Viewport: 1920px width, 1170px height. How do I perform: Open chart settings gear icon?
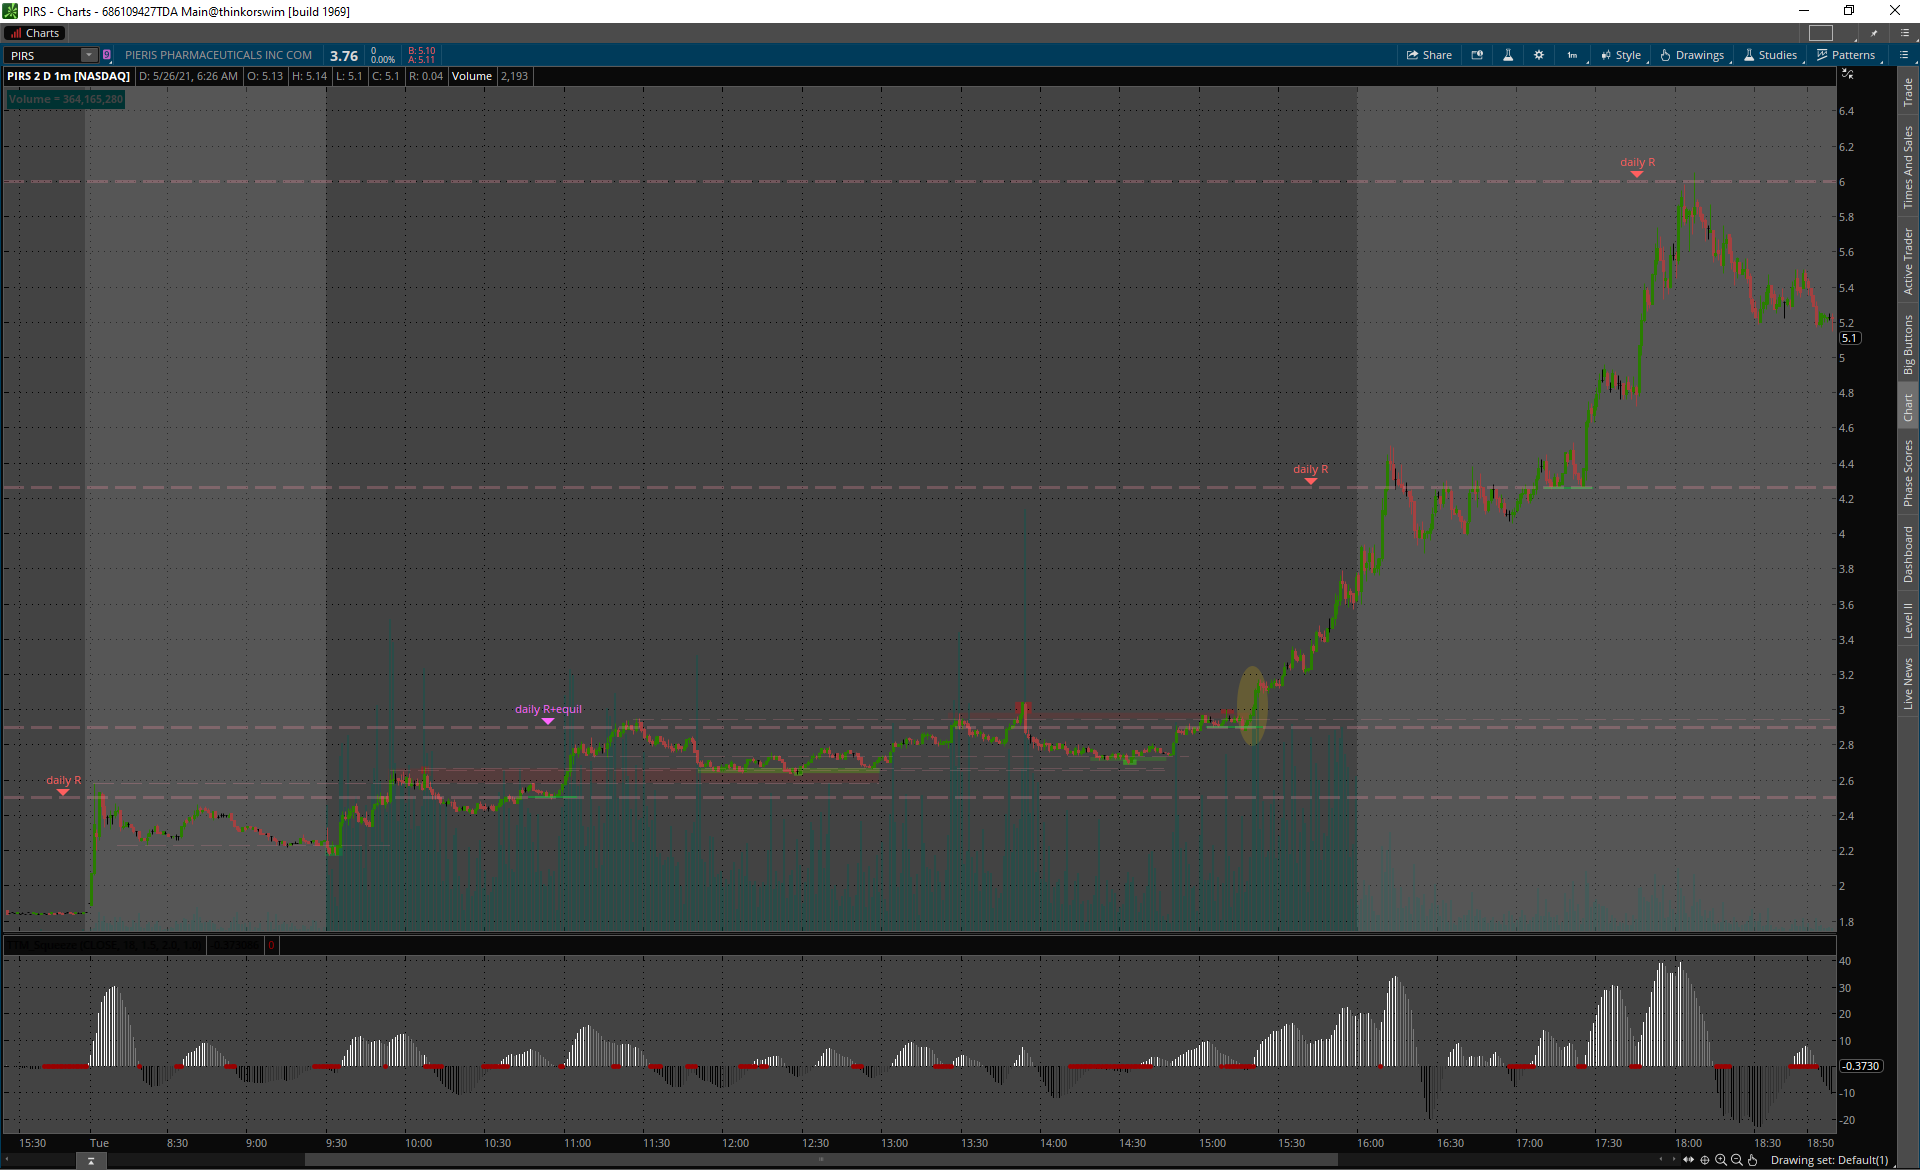click(x=1539, y=55)
